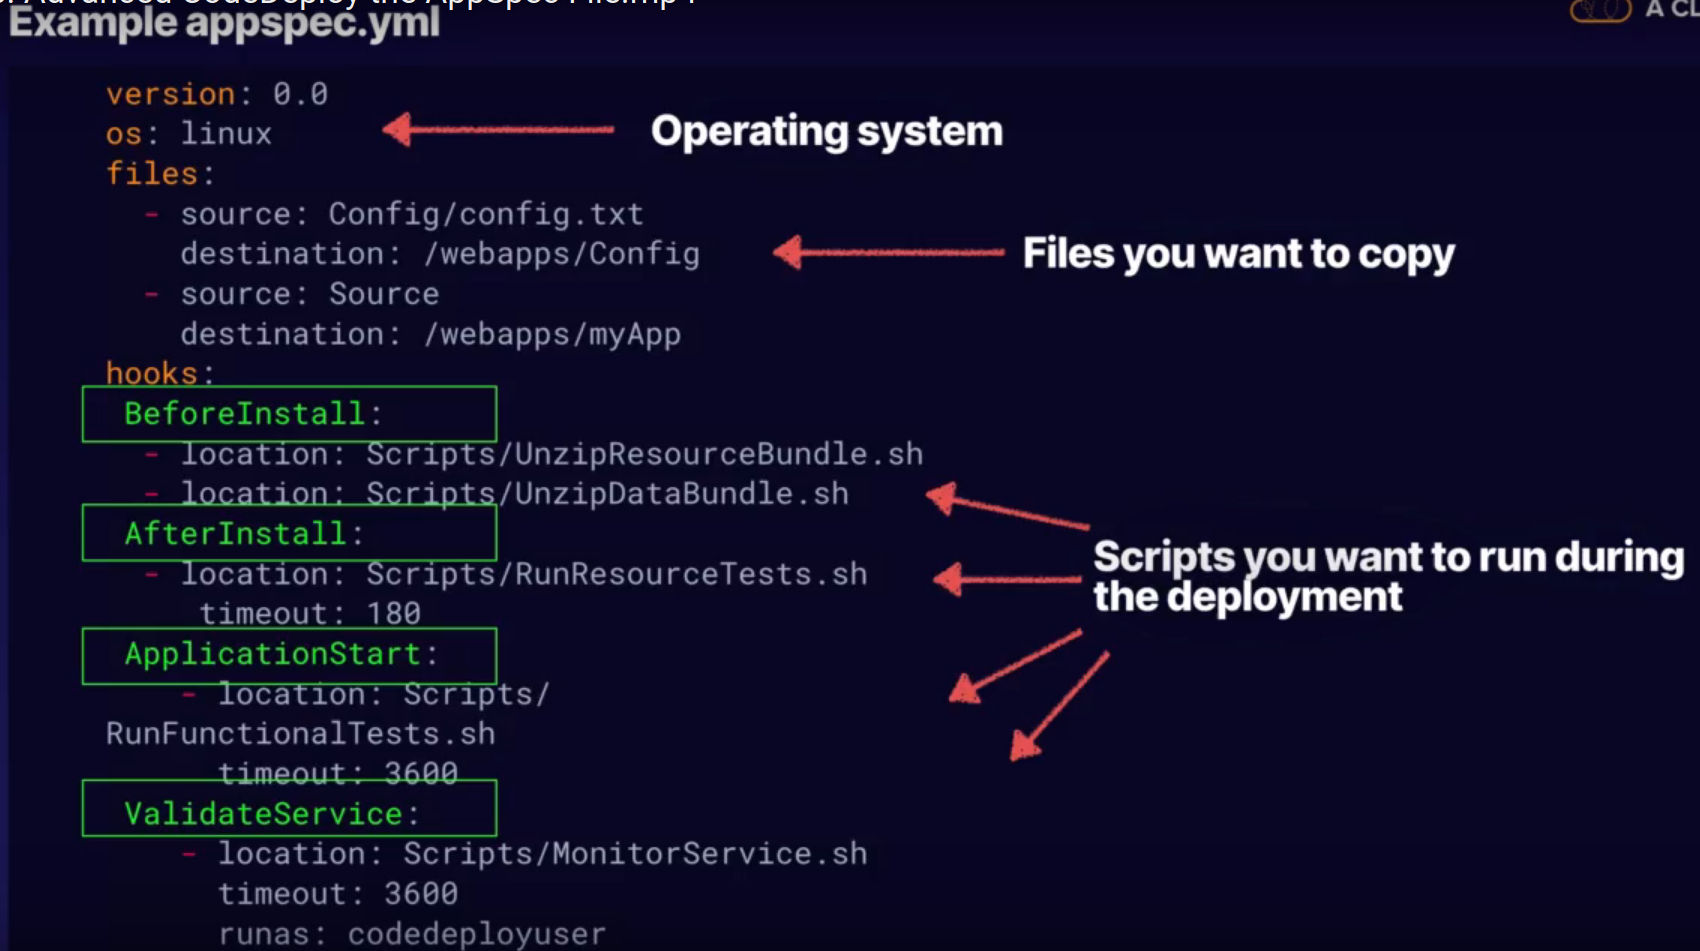
Task: Click the files: key in the YAML
Action: click(x=160, y=174)
